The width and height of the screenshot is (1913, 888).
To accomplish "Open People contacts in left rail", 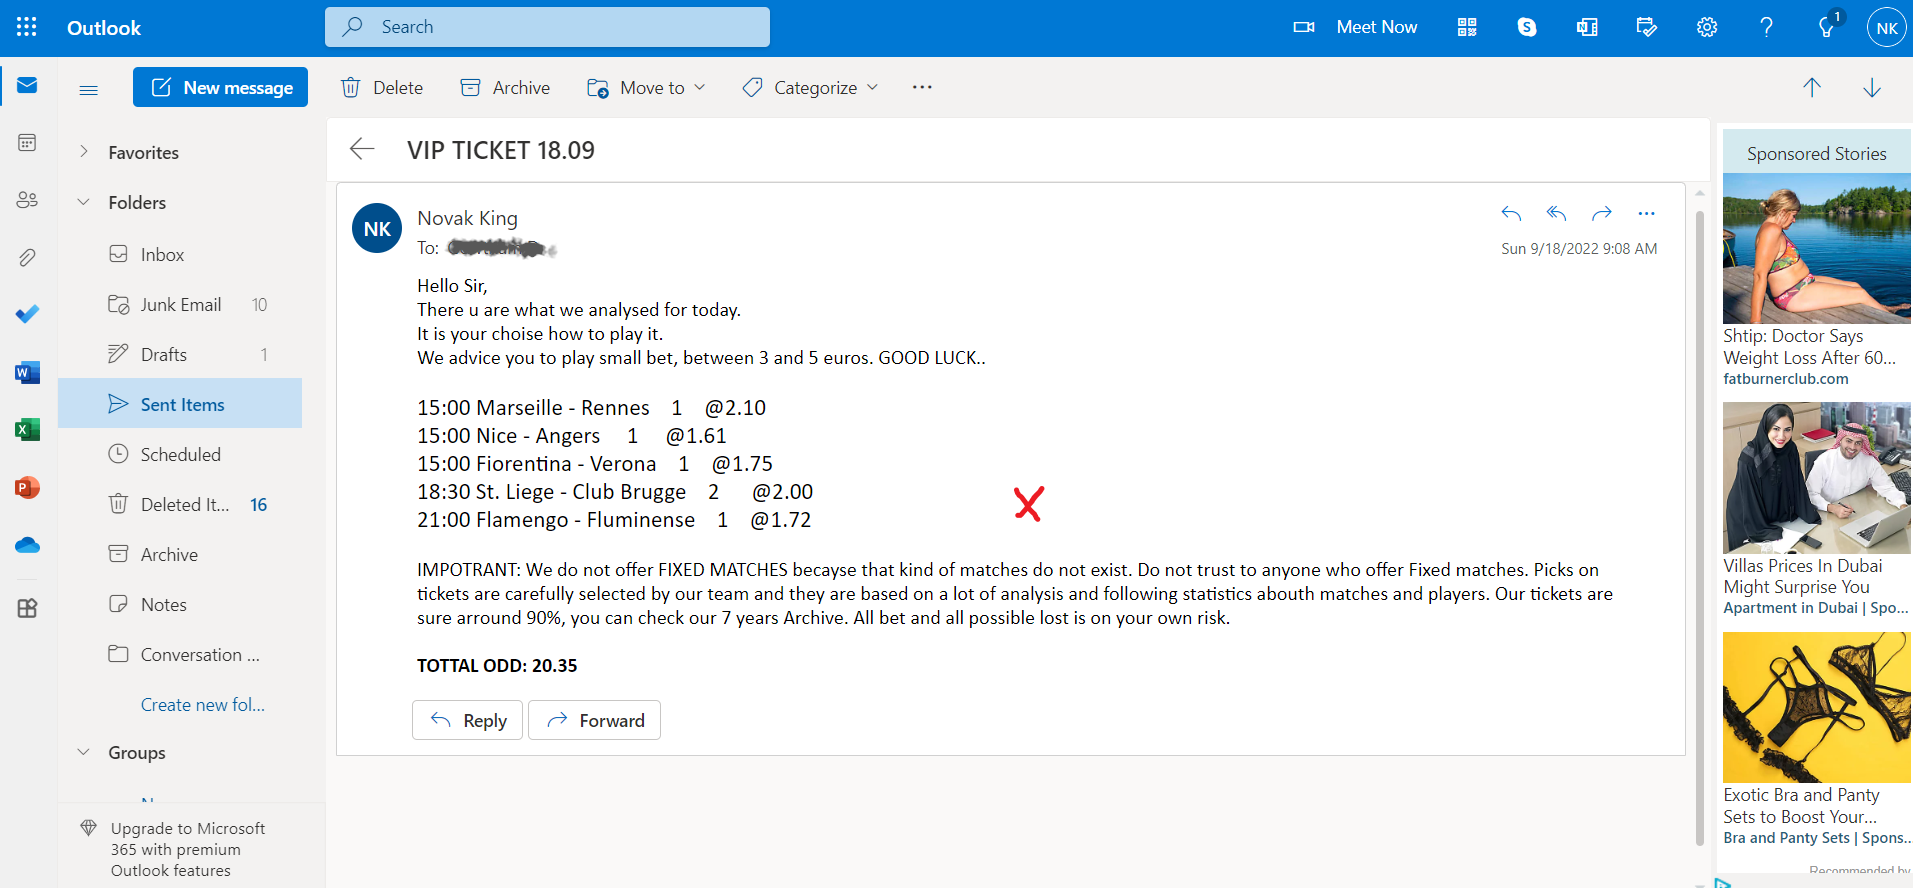I will tap(27, 200).
